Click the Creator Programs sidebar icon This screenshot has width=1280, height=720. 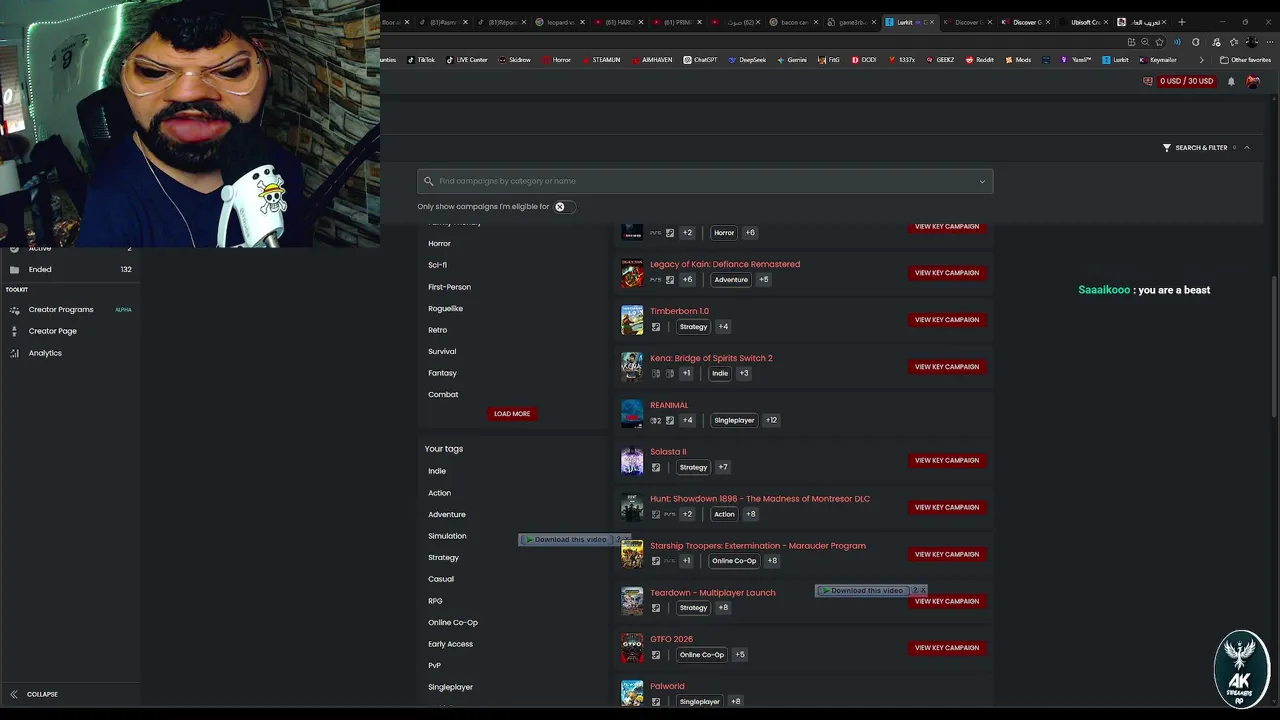14,310
